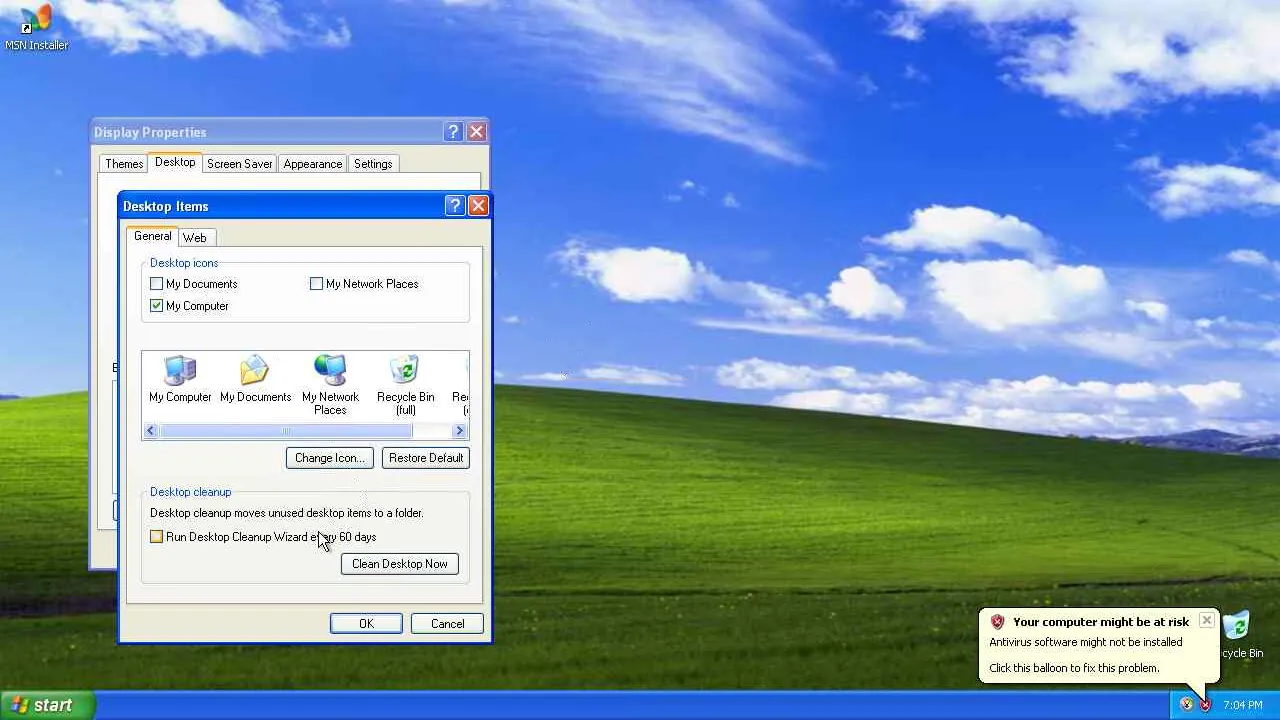The image size is (1280, 720).
Task: Cancel the Desktop Items dialog
Action: pyautogui.click(x=447, y=624)
